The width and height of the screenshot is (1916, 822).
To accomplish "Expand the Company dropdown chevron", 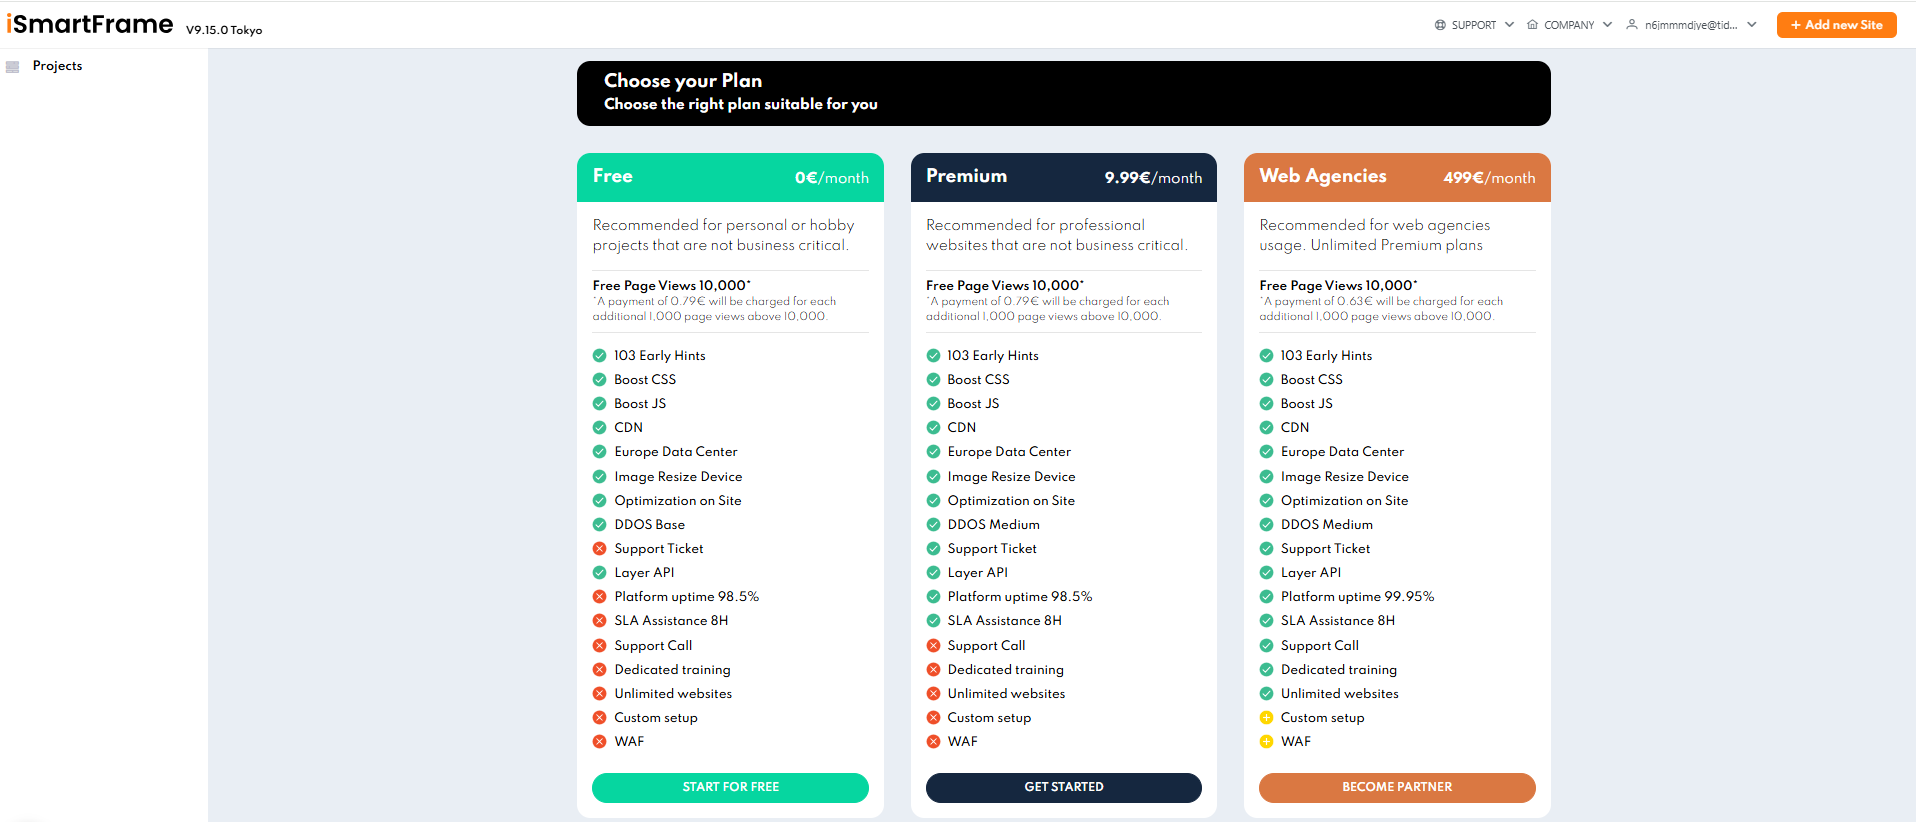I will point(1607,25).
